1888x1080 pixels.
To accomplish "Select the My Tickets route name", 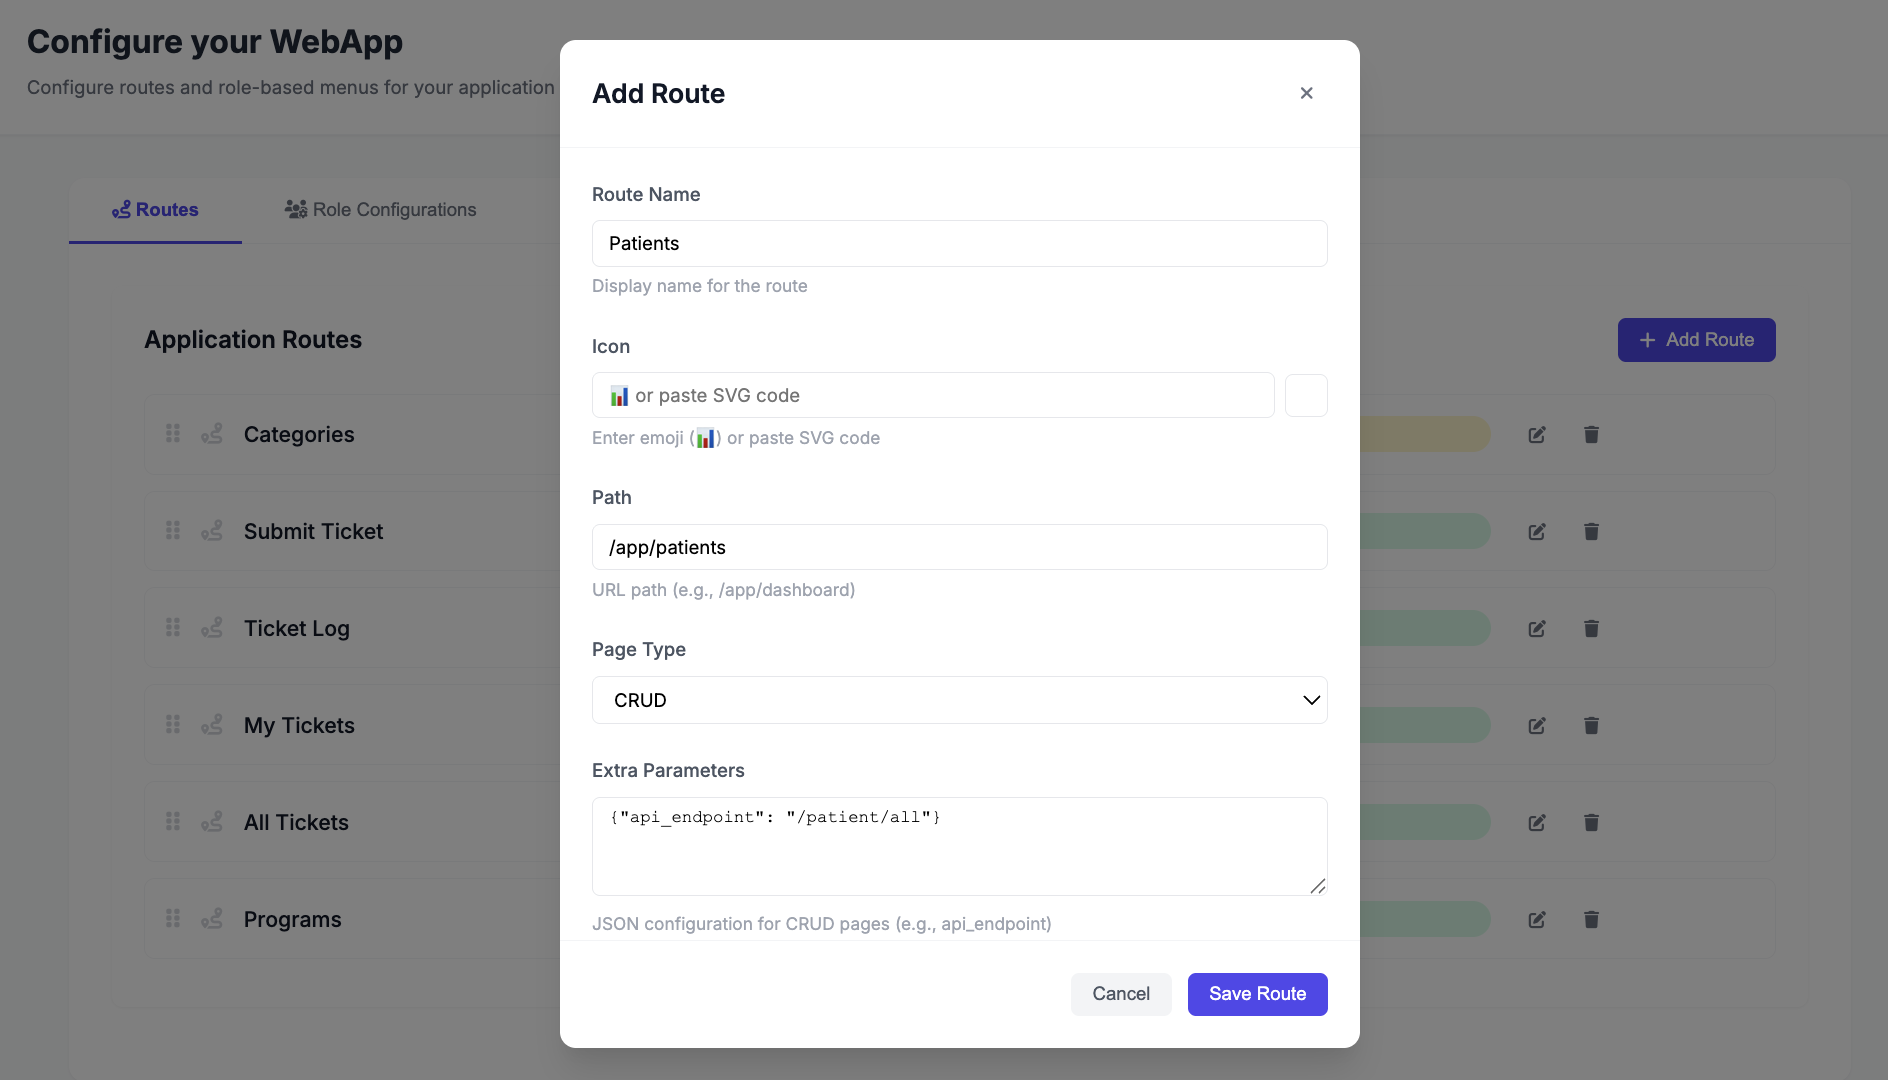I will (299, 725).
